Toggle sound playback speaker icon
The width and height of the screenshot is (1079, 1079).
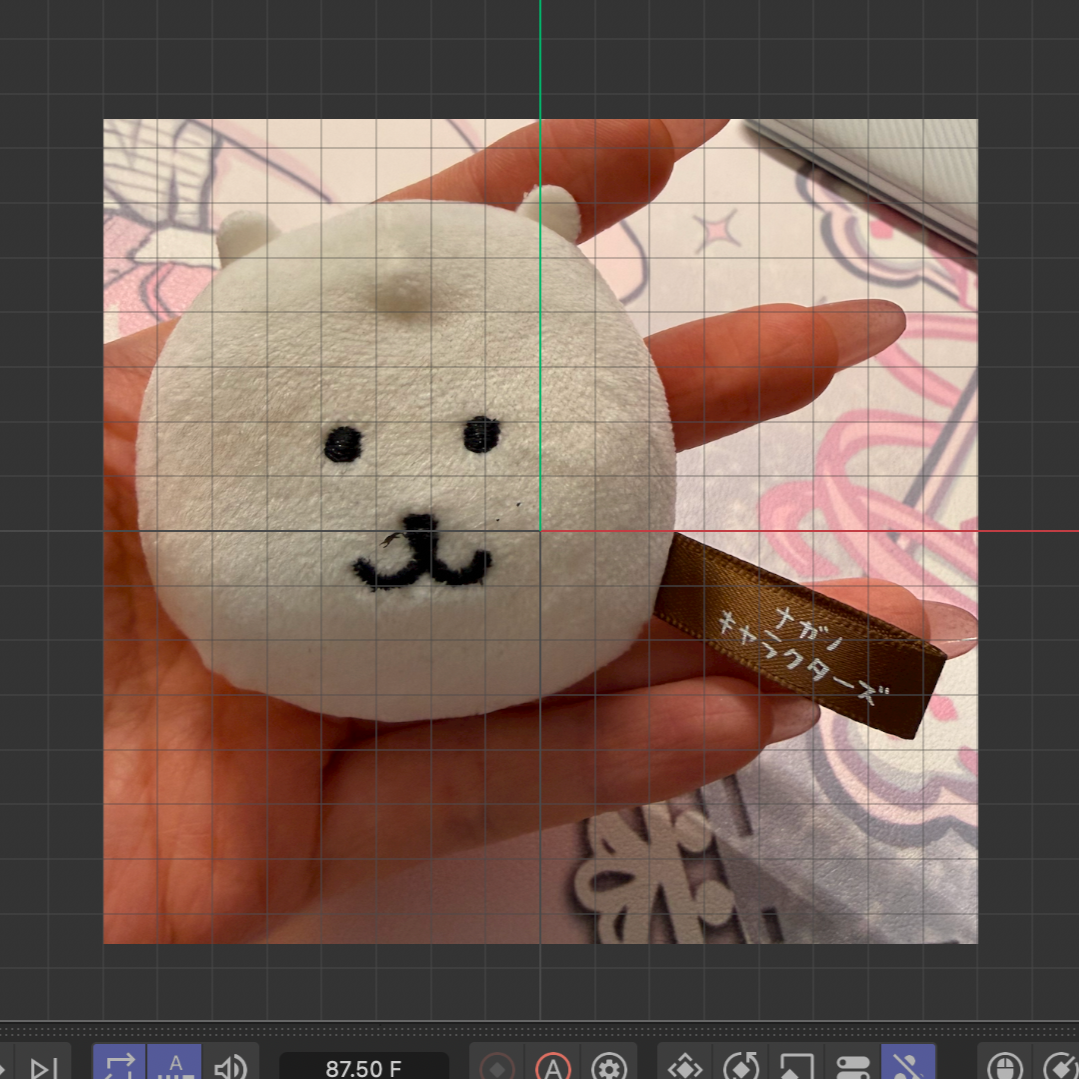pos(231,1067)
